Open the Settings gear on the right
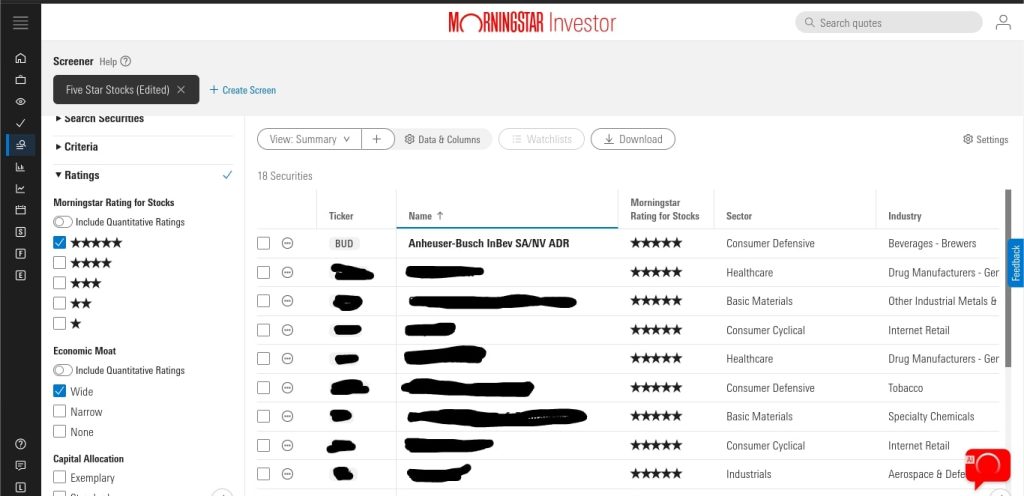This screenshot has width=1024, height=496. tap(985, 140)
